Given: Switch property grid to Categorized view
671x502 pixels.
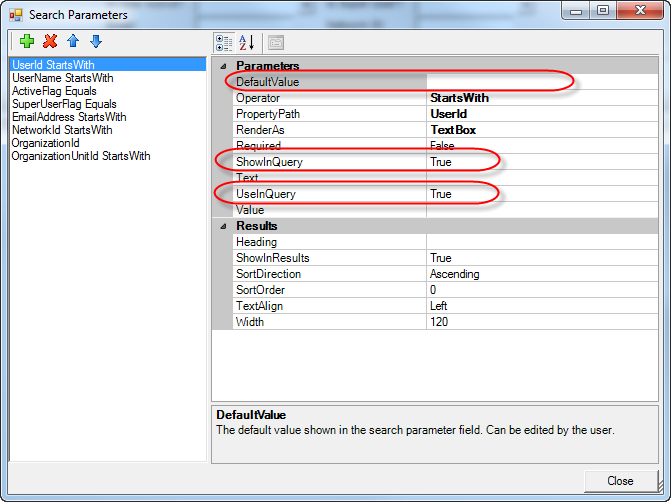Looking at the screenshot, I should (225, 42).
